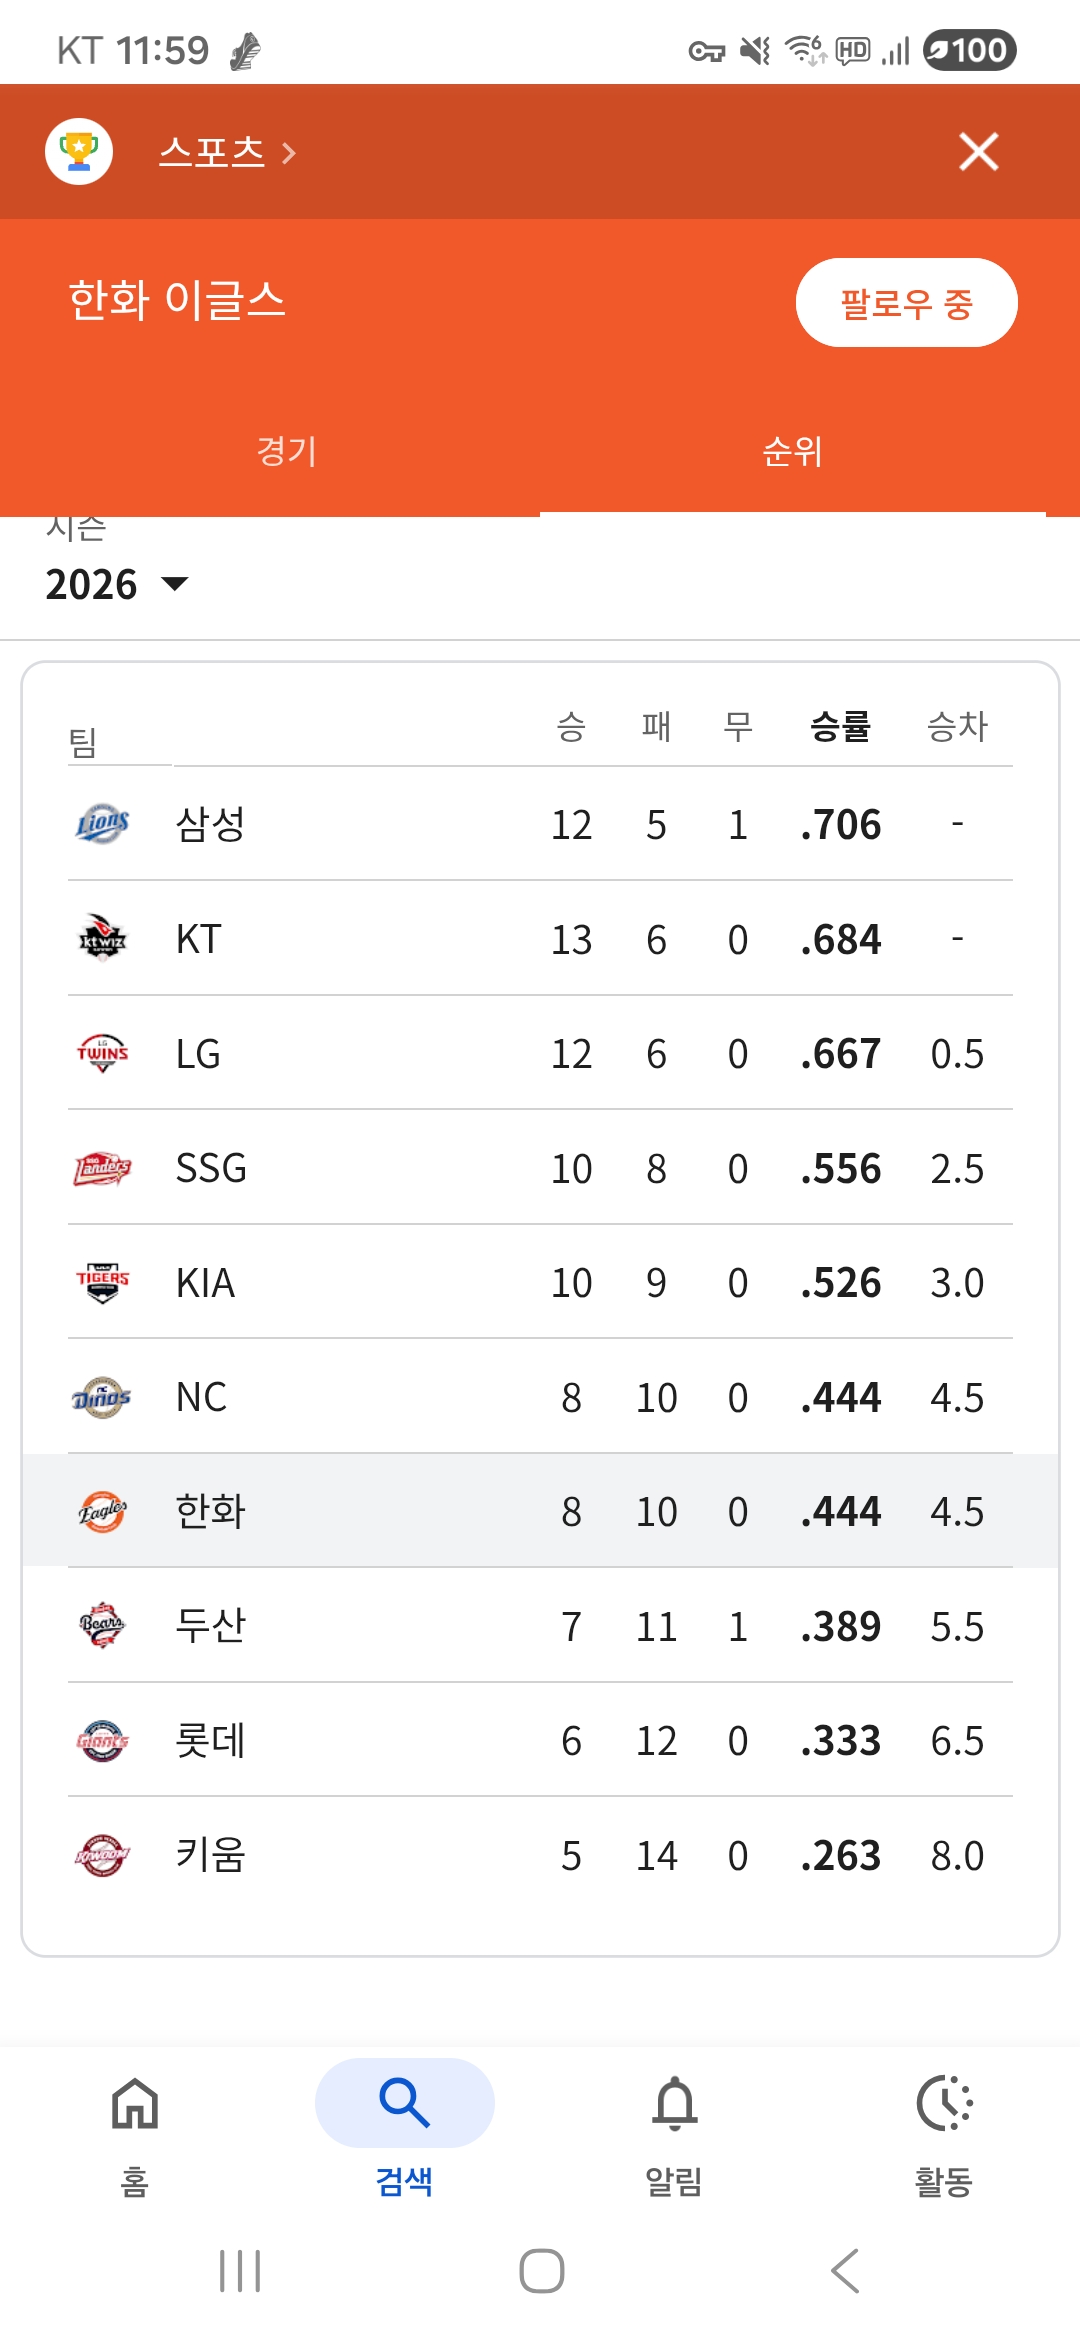Tap the Samsung Lions team logo
This screenshot has width=1080, height=2340.
[x=102, y=824]
